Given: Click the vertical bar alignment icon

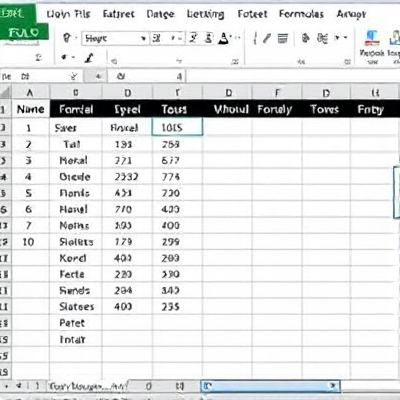Looking at the screenshot, I should [255, 38].
